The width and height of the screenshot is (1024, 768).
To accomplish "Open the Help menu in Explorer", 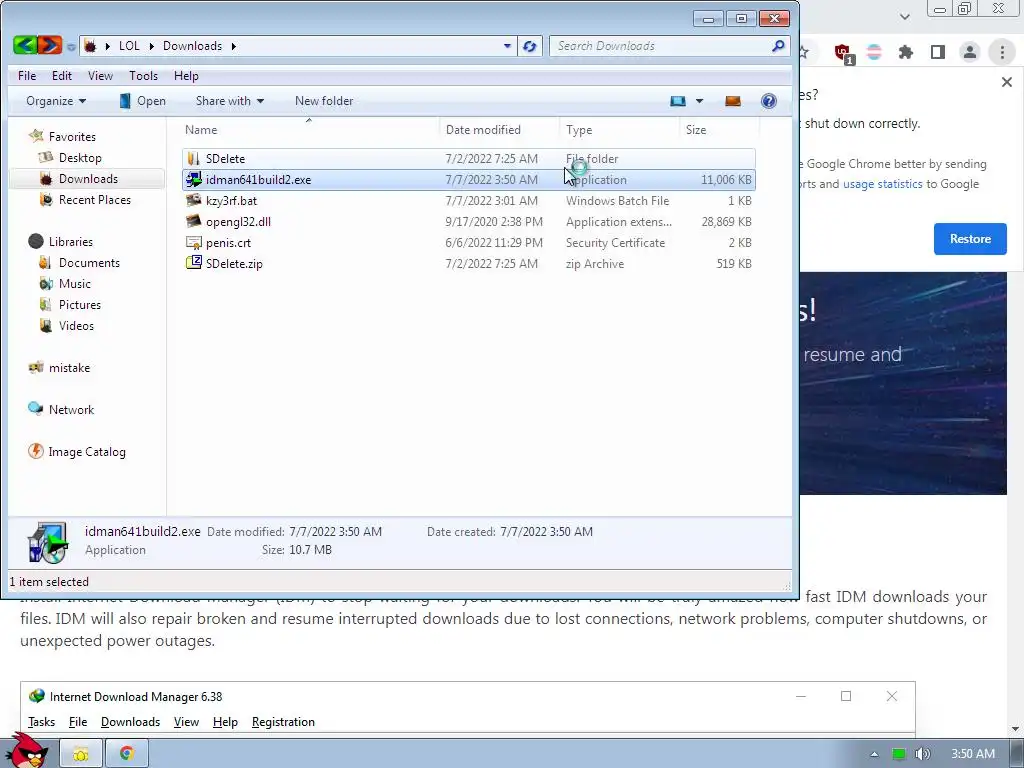I will (x=186, y=76).
